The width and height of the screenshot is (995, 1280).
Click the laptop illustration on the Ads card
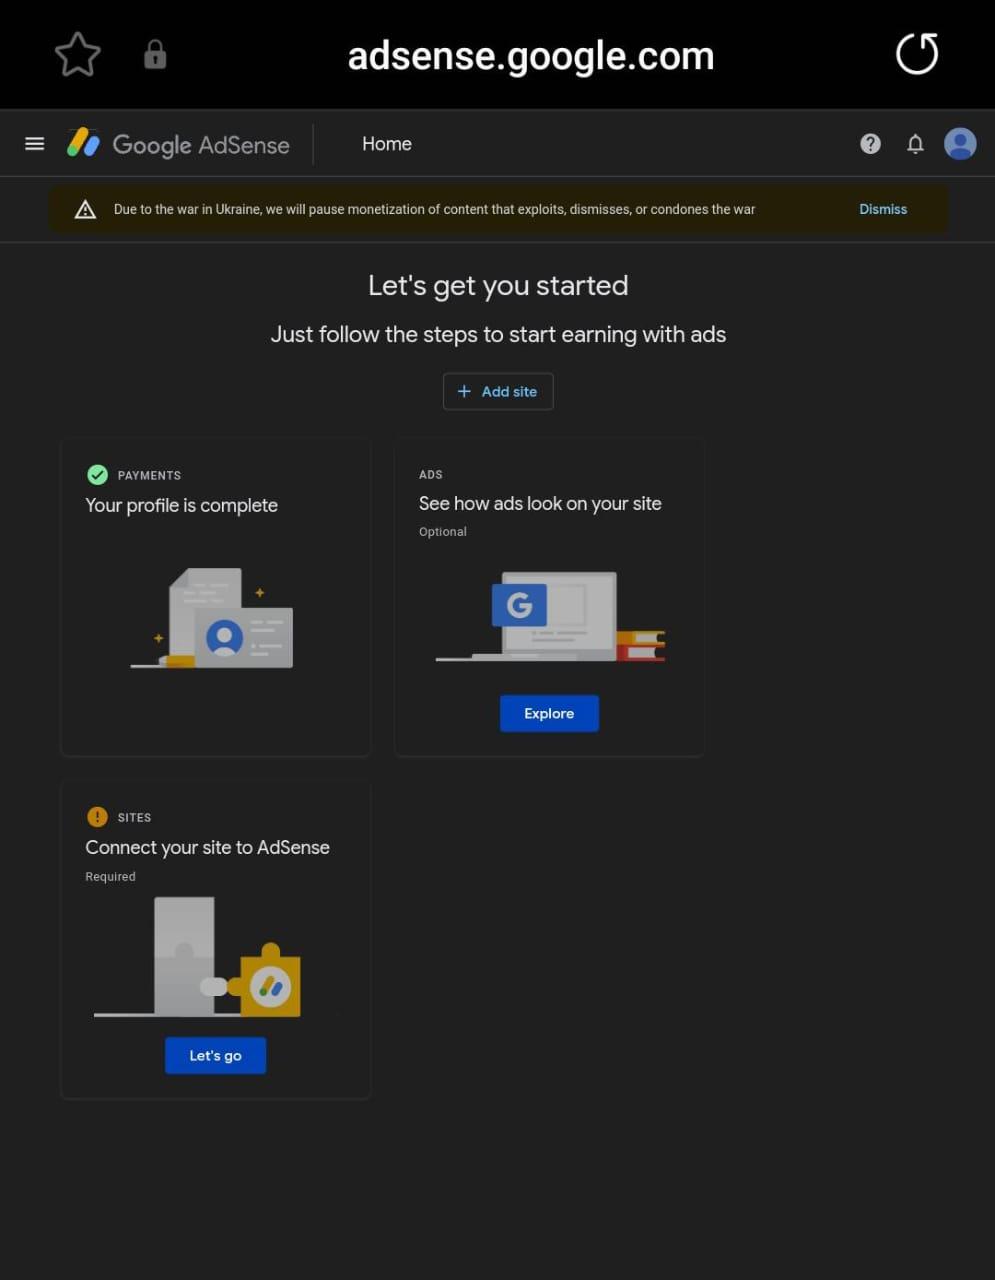point(550,615)
